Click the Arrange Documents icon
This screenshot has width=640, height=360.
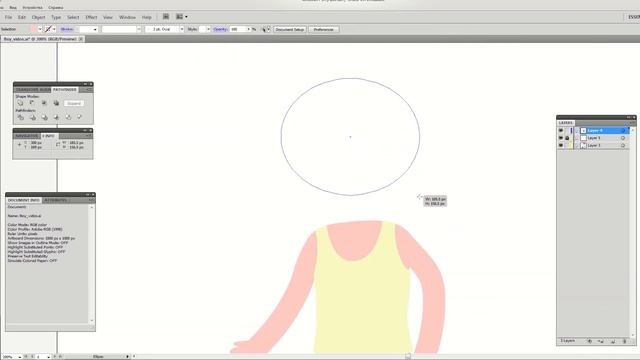[x=180, y=17]
